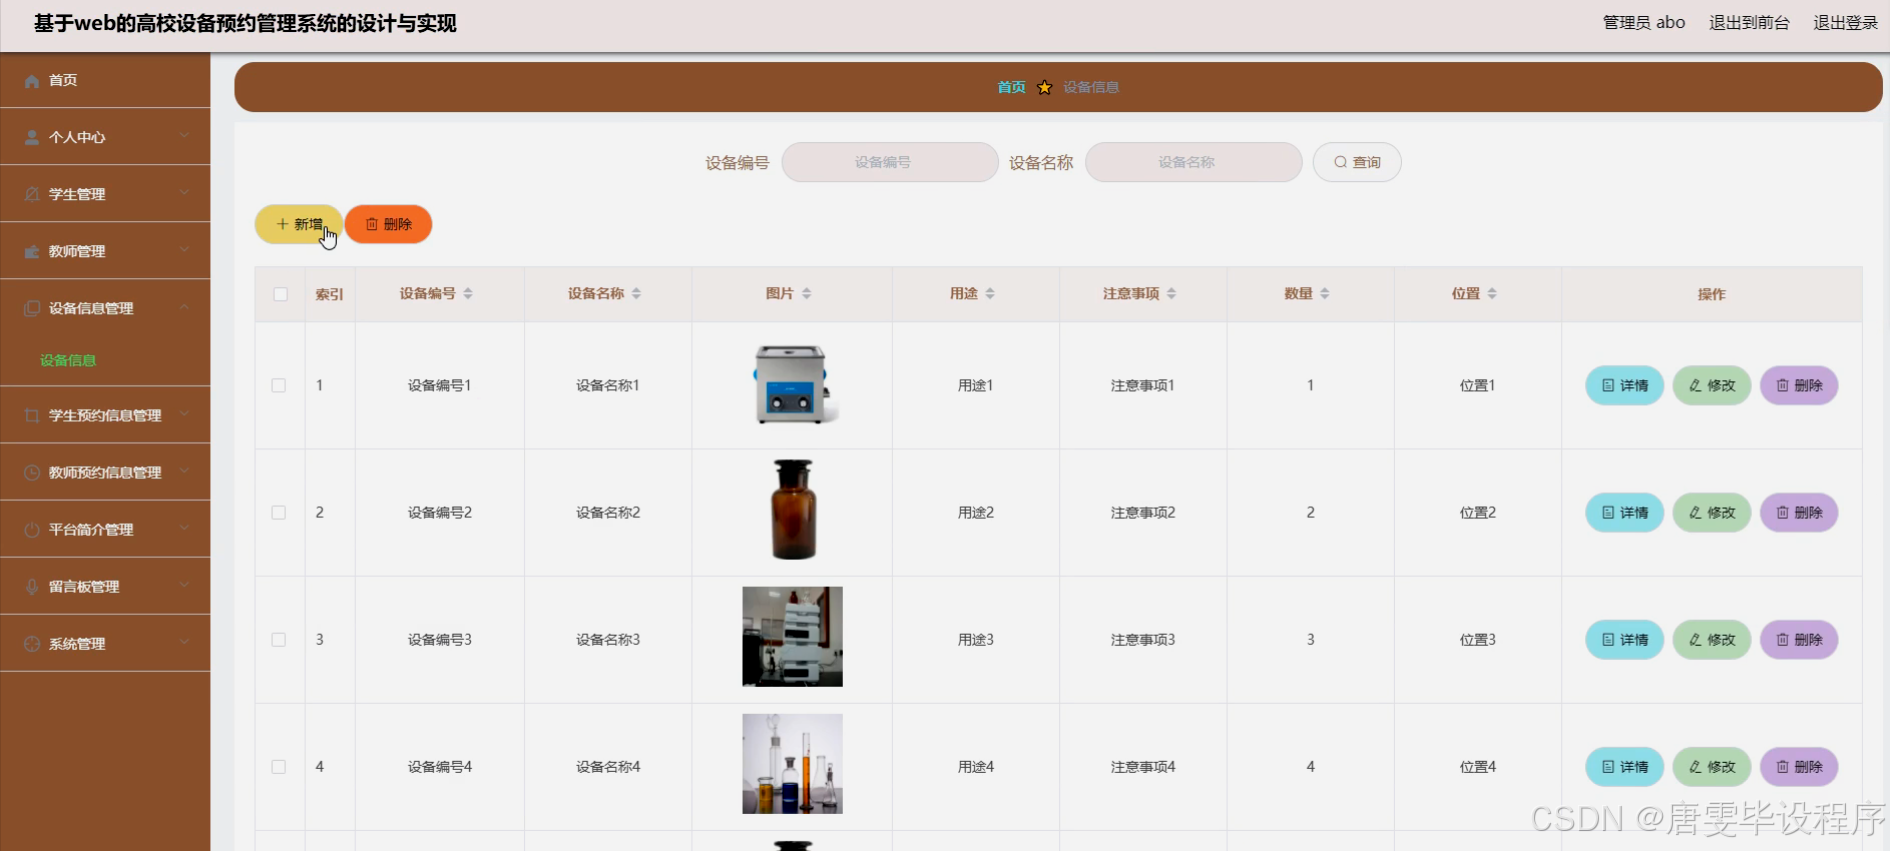Click the 设备名称2 table cell
The image size is (1890, 851).
(608, 512)
